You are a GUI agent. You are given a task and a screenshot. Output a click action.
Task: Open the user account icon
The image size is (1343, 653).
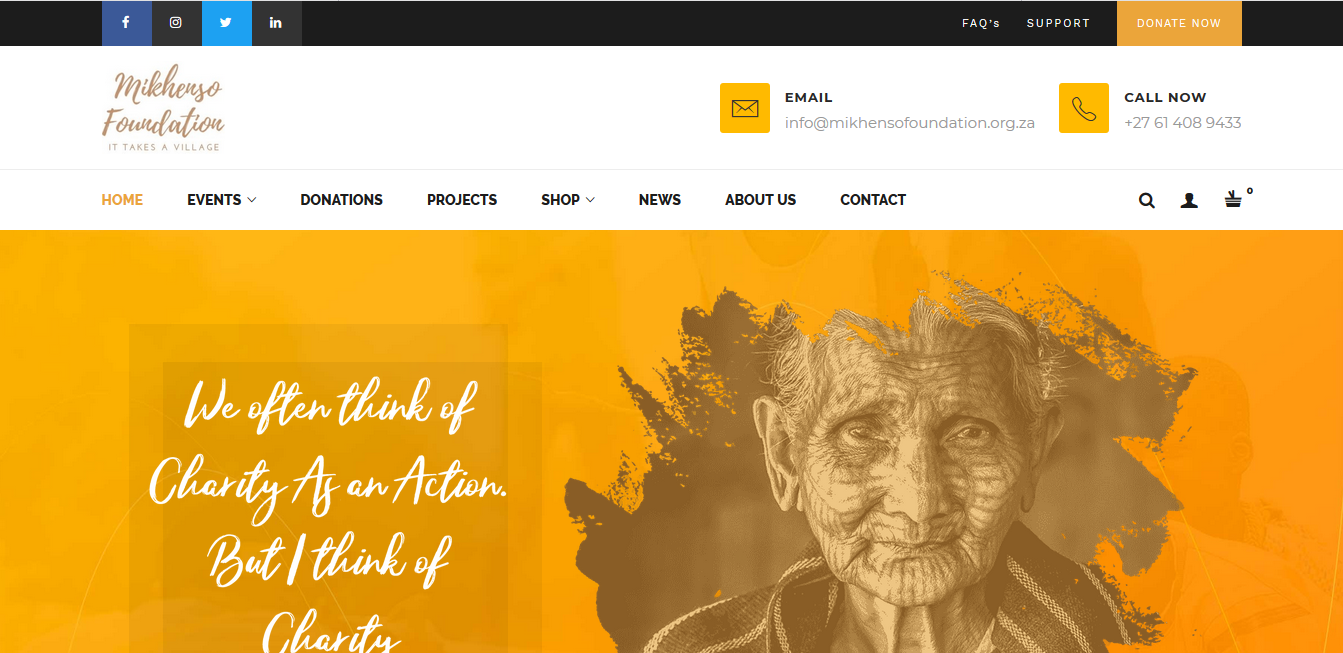pyautogui.click(x=1189, y=200)
